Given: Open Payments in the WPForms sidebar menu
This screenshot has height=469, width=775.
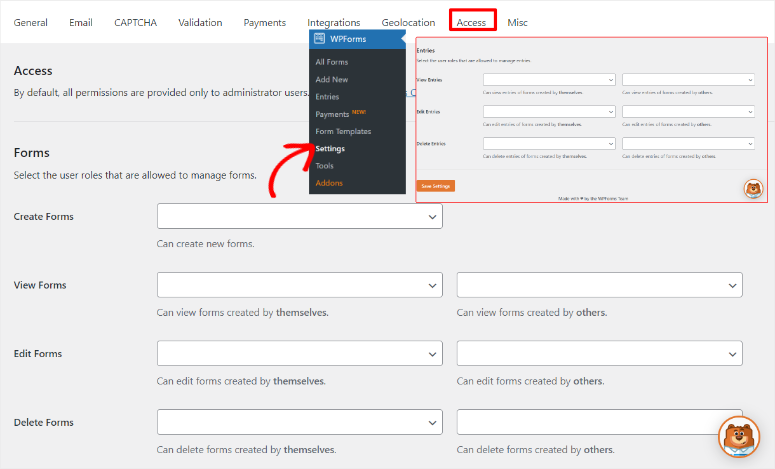Looking at the screenshot, I should pos(332,114).
